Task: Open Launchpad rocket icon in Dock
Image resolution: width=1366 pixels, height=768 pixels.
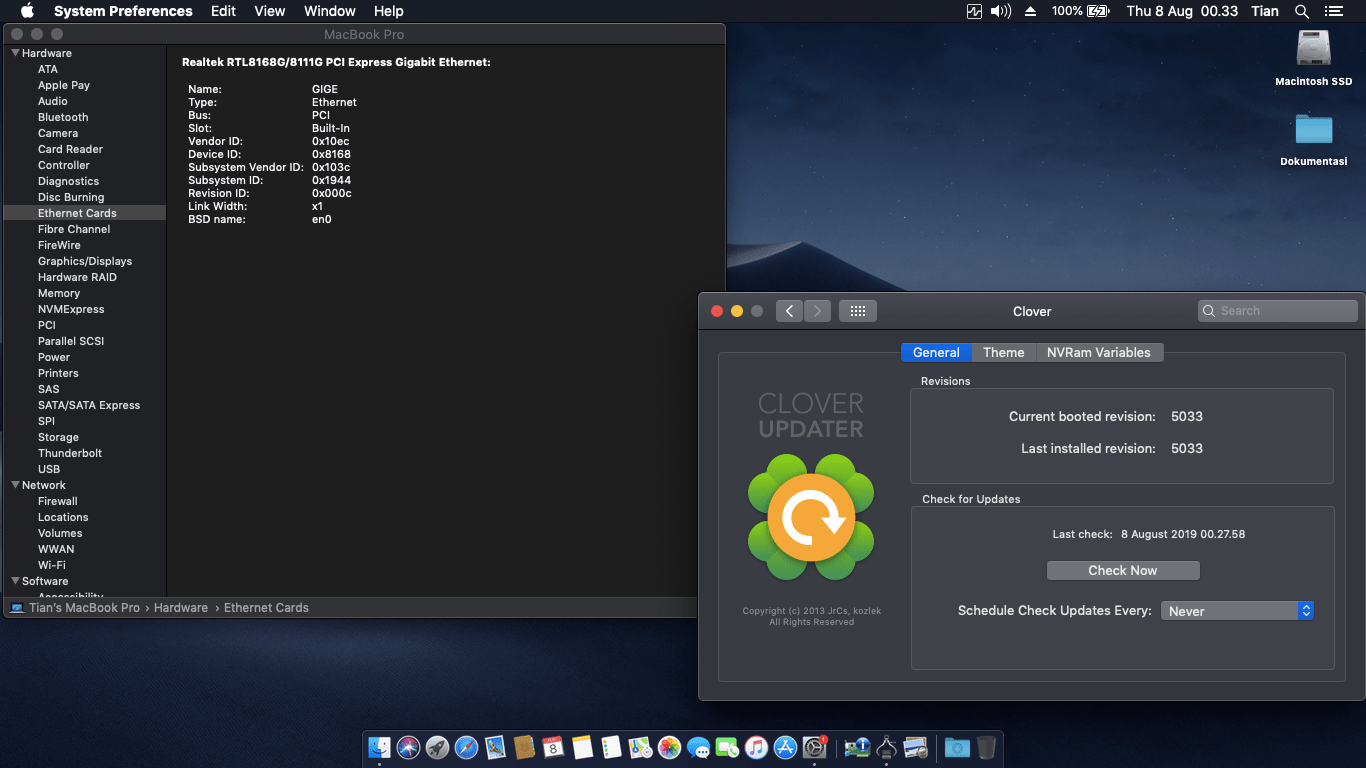Action: 437,747
